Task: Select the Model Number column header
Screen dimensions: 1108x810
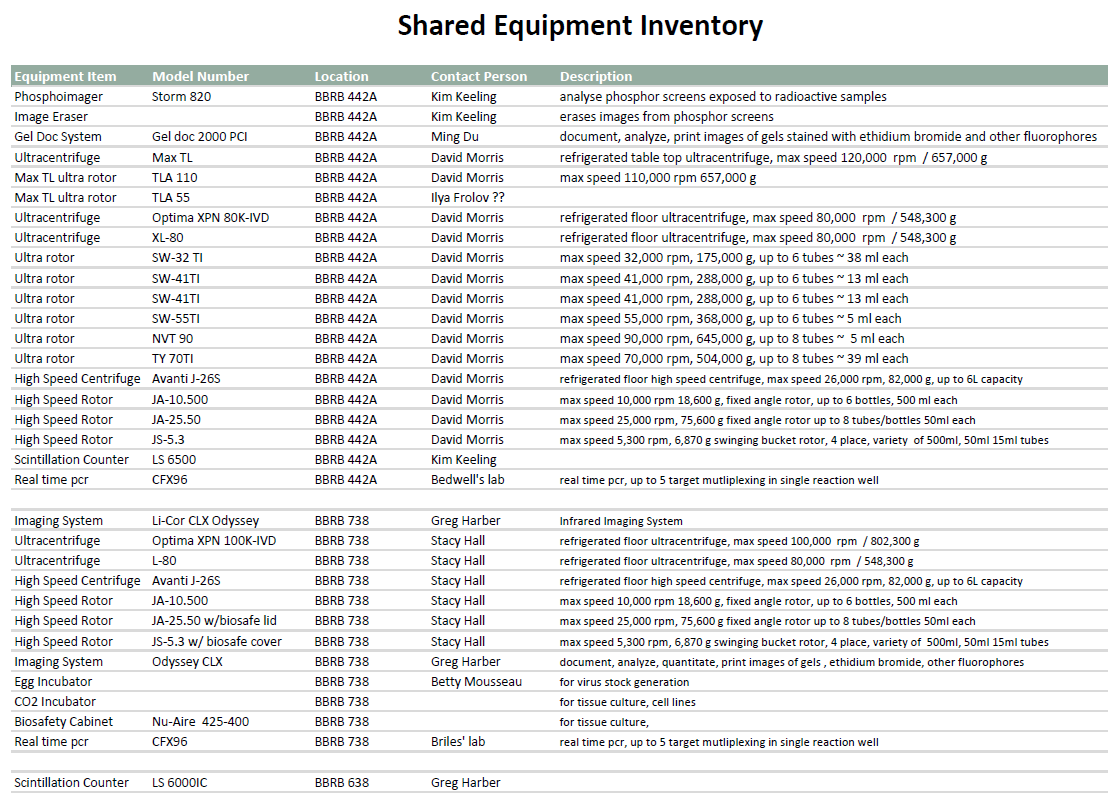Action: [x=200, y=77]
